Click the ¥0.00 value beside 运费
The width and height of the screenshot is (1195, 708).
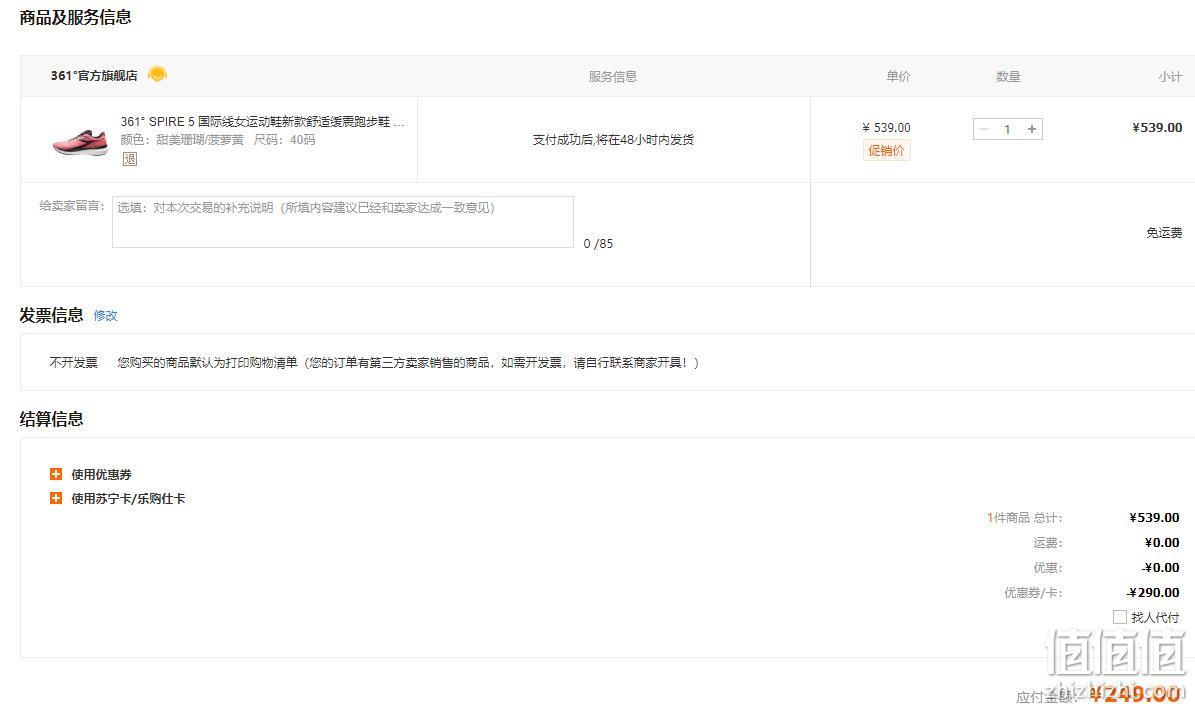[1162, 543]
